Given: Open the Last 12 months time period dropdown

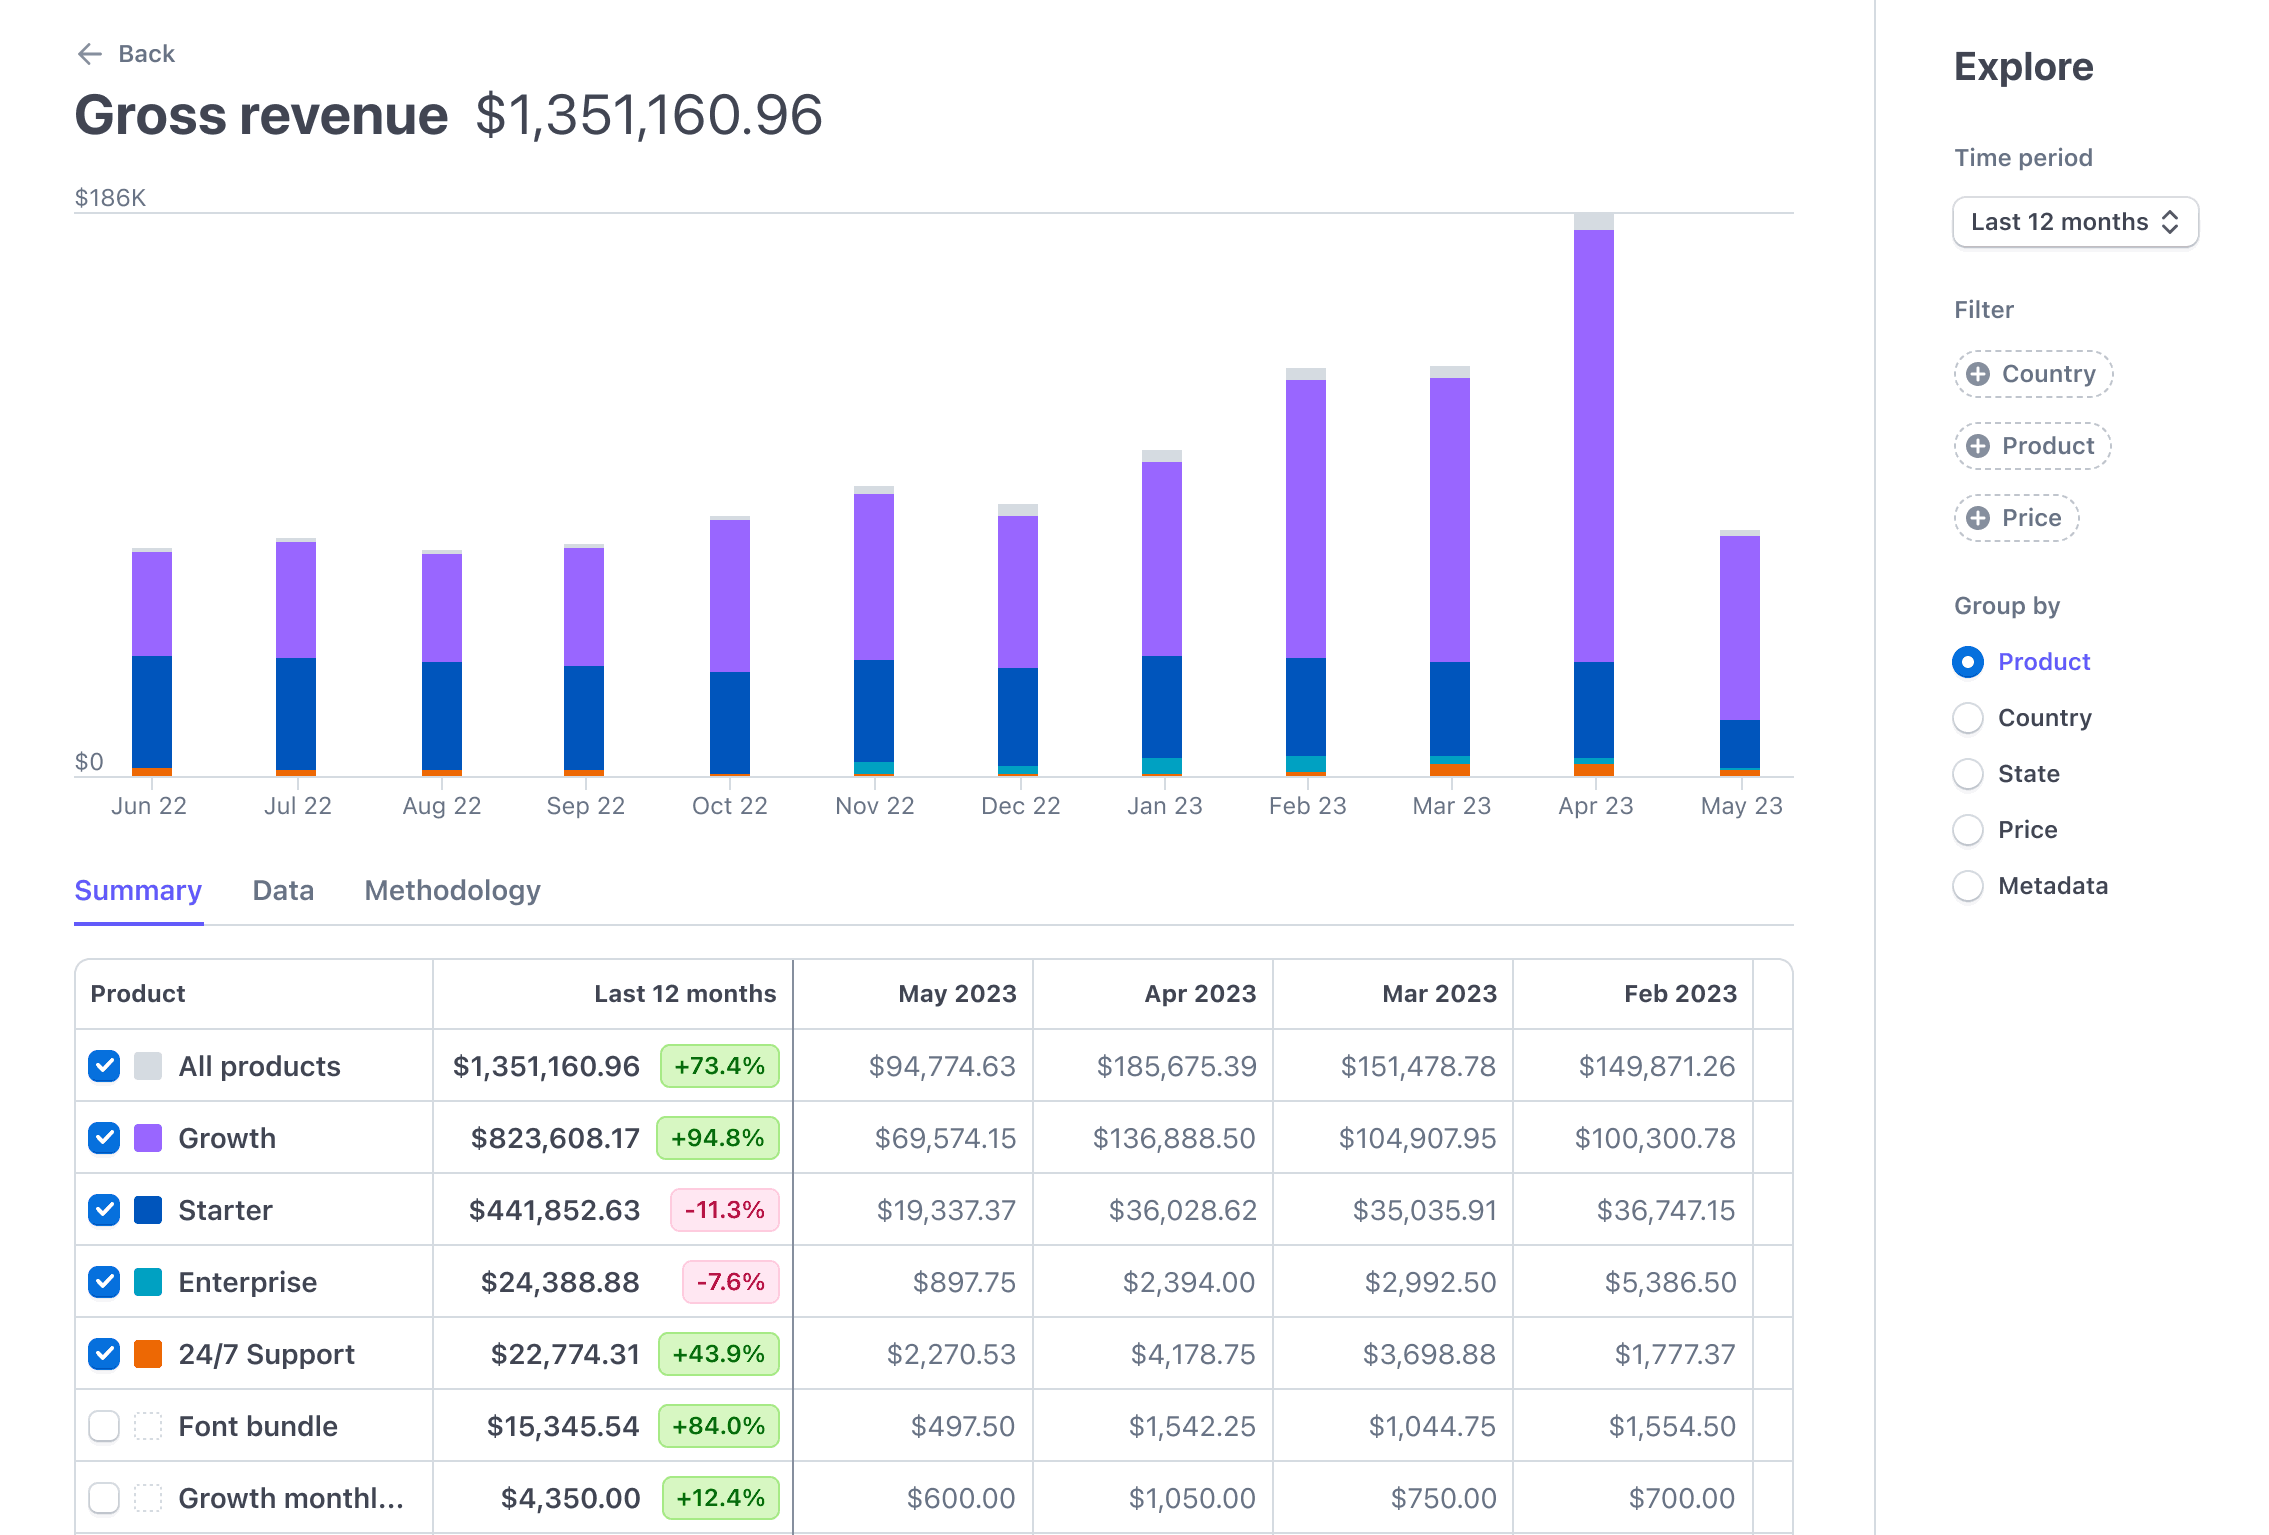Looking at the screenshot, I should click(x=2074, y=221).
